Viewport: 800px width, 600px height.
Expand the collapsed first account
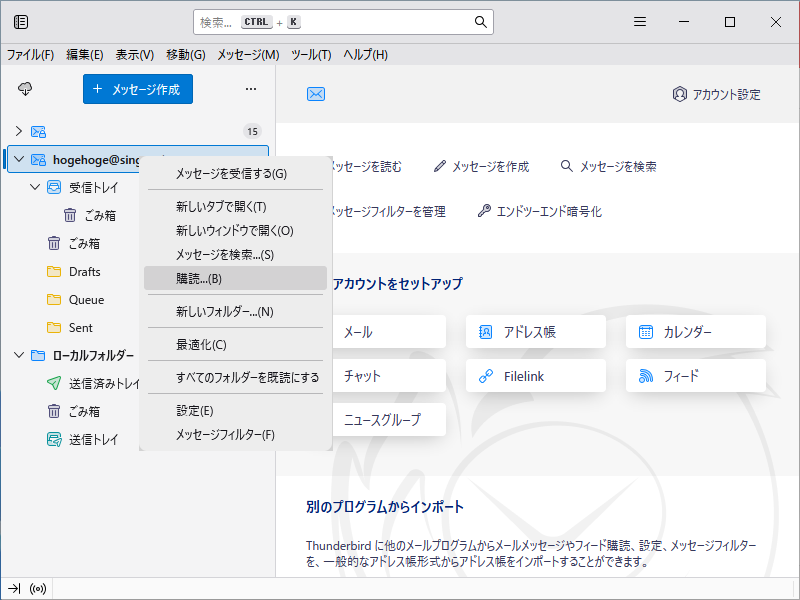19,131
